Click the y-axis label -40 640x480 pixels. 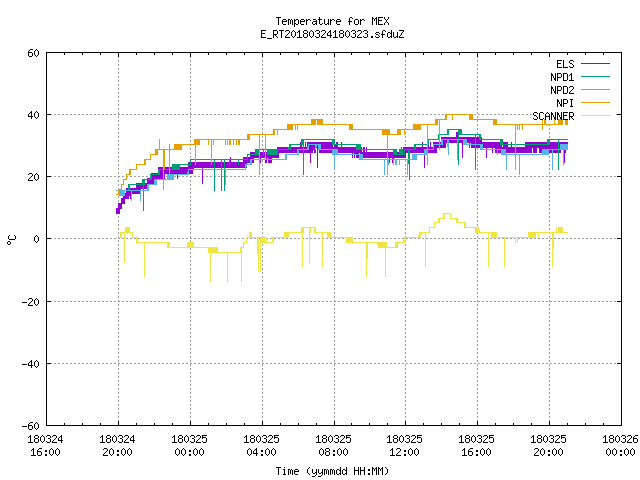coord(31,364)
